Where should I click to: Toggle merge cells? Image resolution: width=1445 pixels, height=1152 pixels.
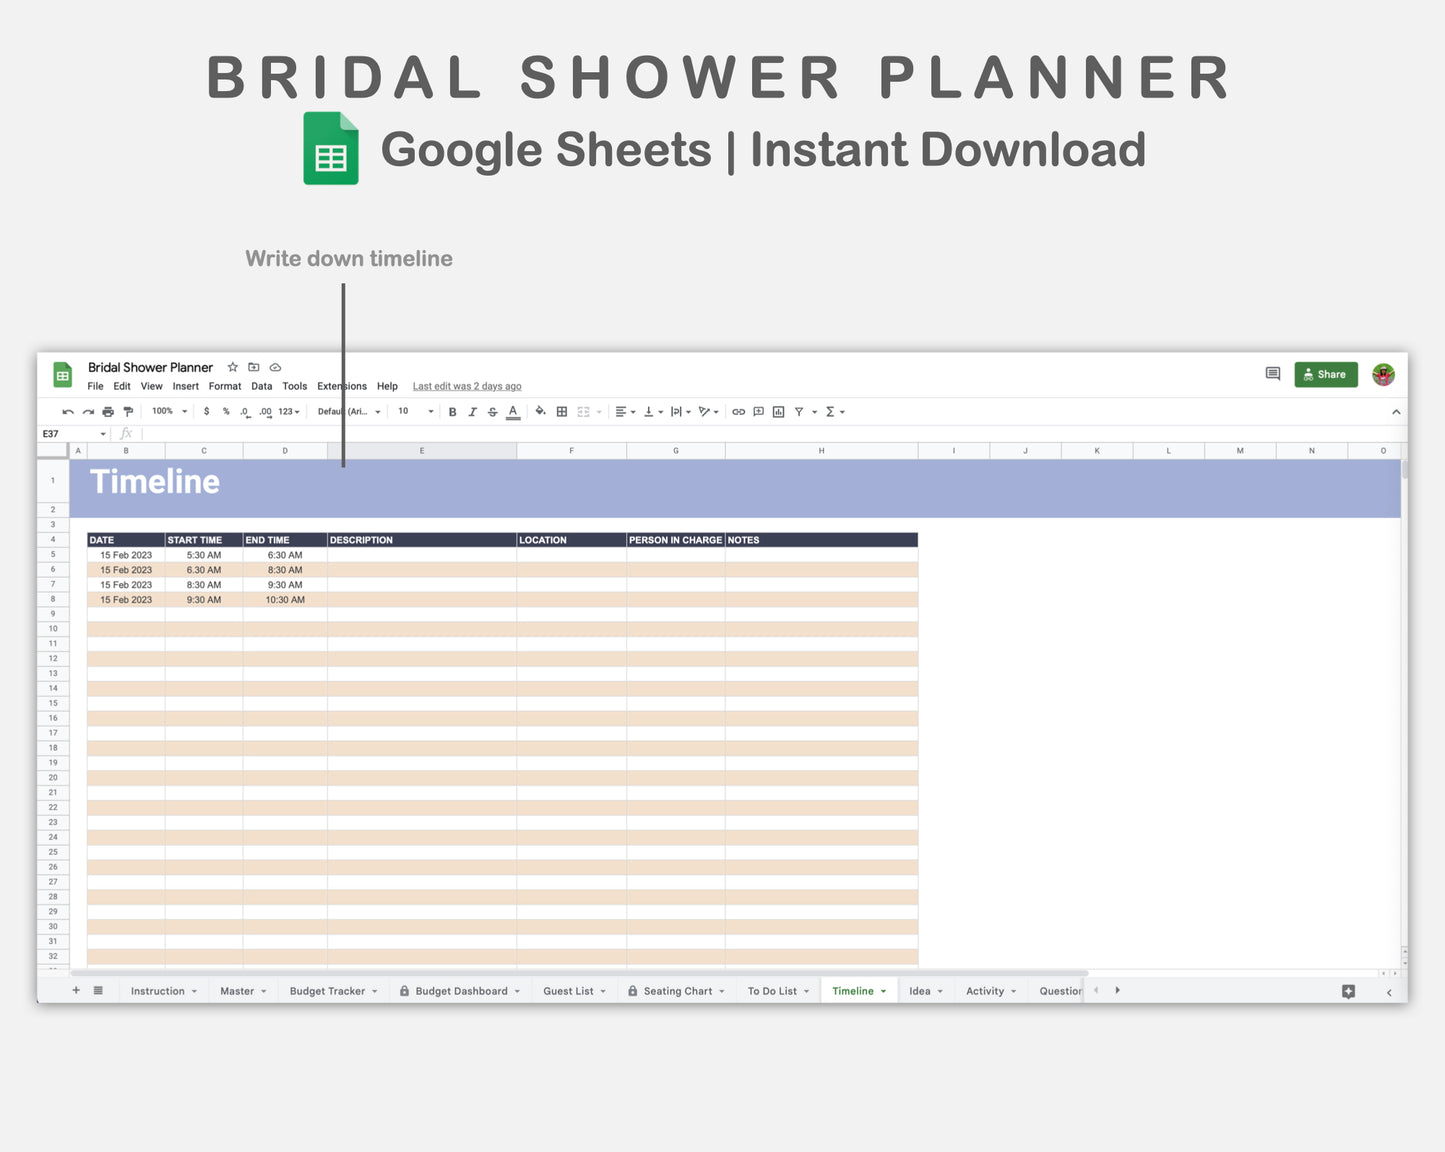(x=583, y=411)
